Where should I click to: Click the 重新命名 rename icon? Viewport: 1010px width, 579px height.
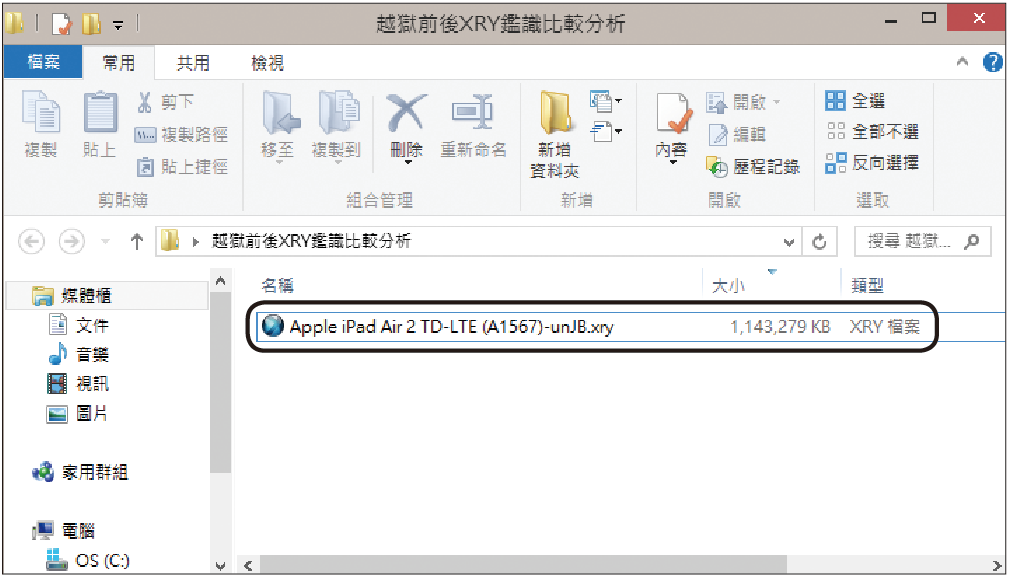tap(473, 112)
